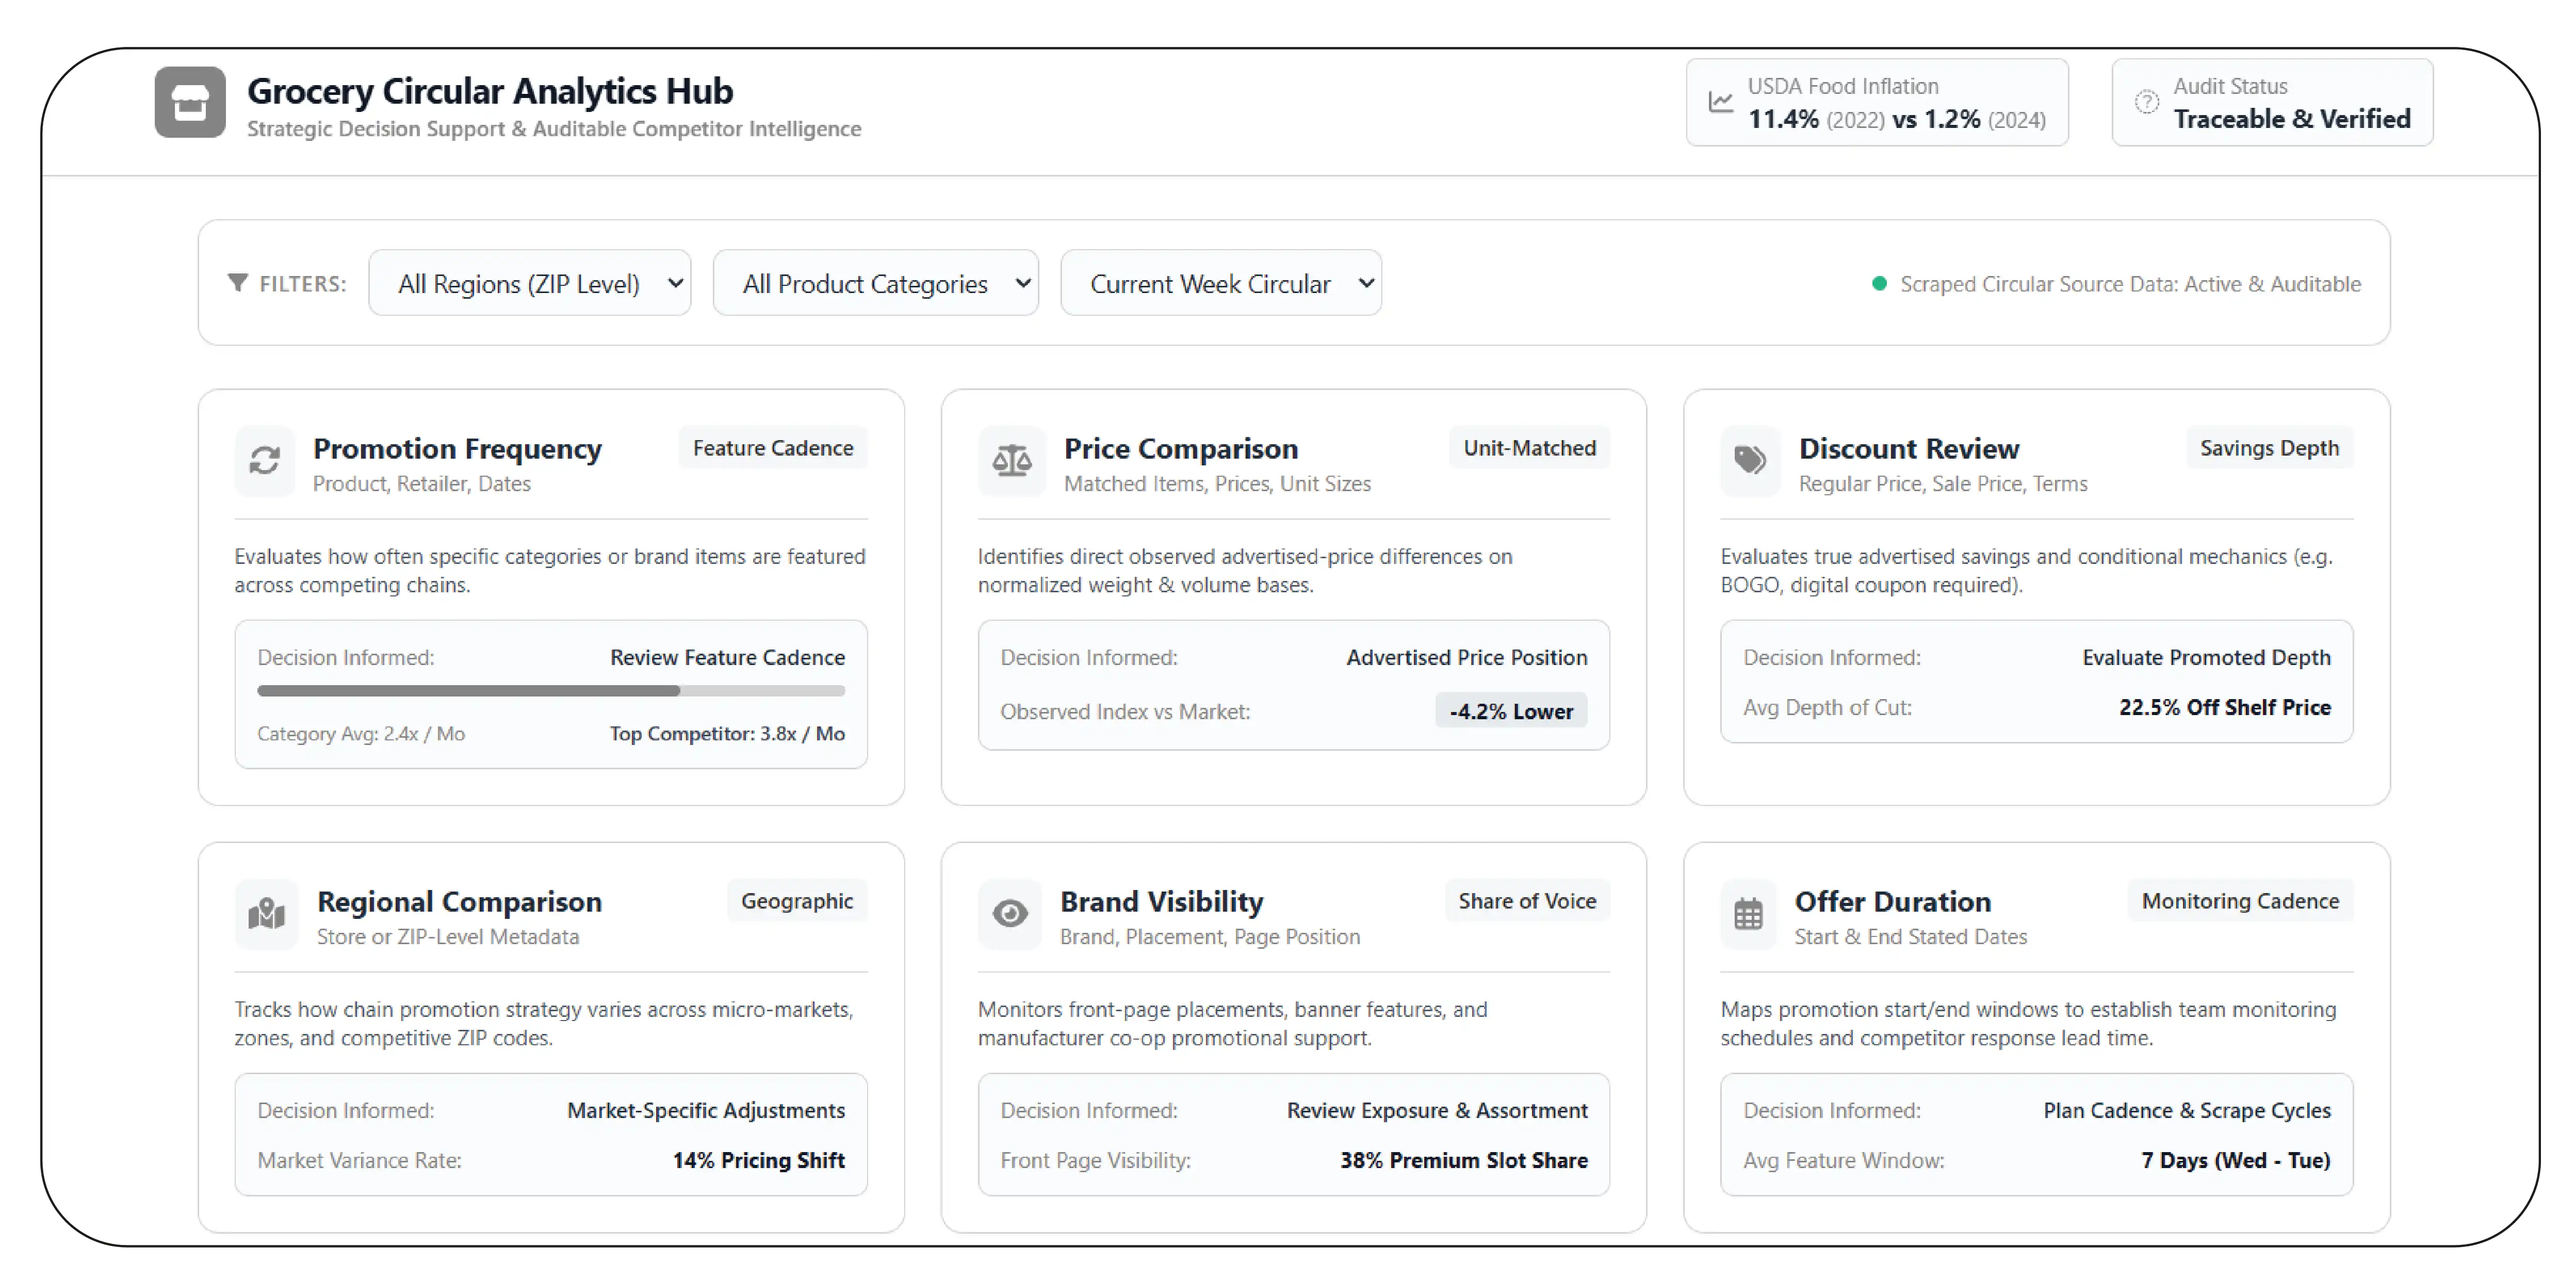Click Scraped Circular Source Data status text
2576x1279 pixels.
(2130, 284)
